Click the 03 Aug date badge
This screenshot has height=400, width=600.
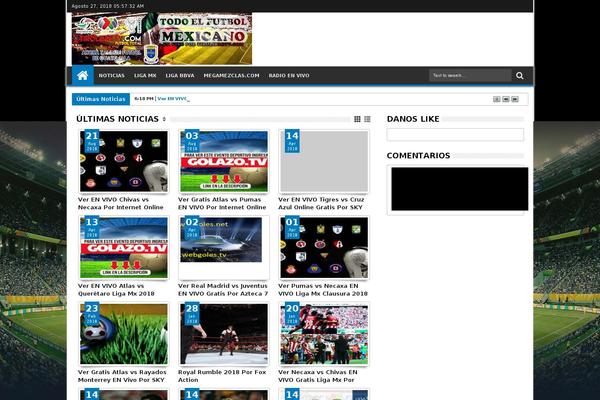[192, 141]
